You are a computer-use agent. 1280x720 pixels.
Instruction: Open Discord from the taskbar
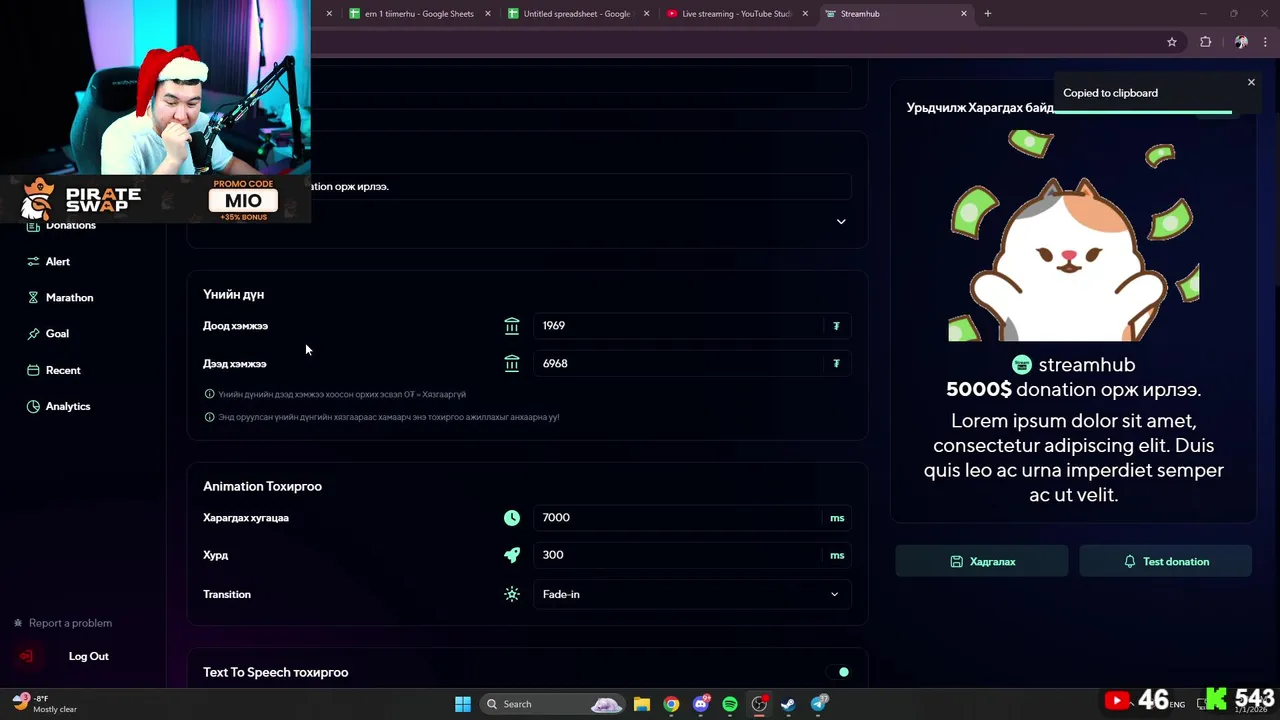[701, 704]
